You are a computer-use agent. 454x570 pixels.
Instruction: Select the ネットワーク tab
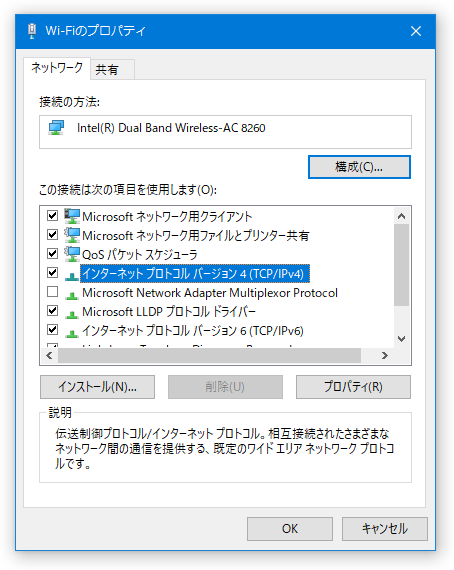point(57,68)
